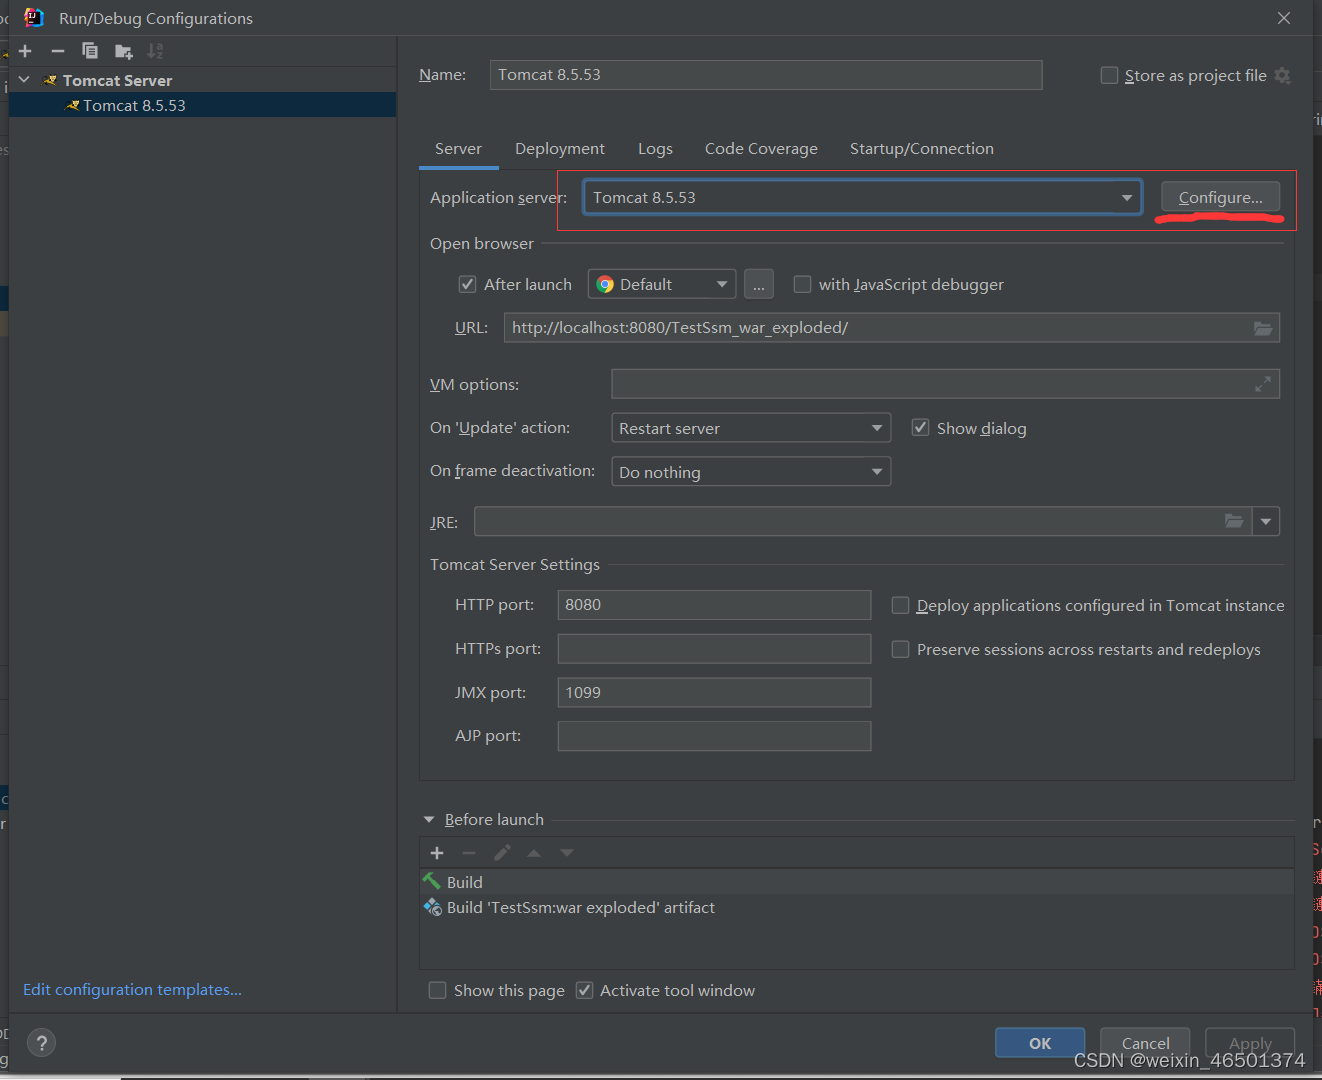Screen dimensions: 1322x1080
Task: Click the JMX port field
Action: coord(714,692)
